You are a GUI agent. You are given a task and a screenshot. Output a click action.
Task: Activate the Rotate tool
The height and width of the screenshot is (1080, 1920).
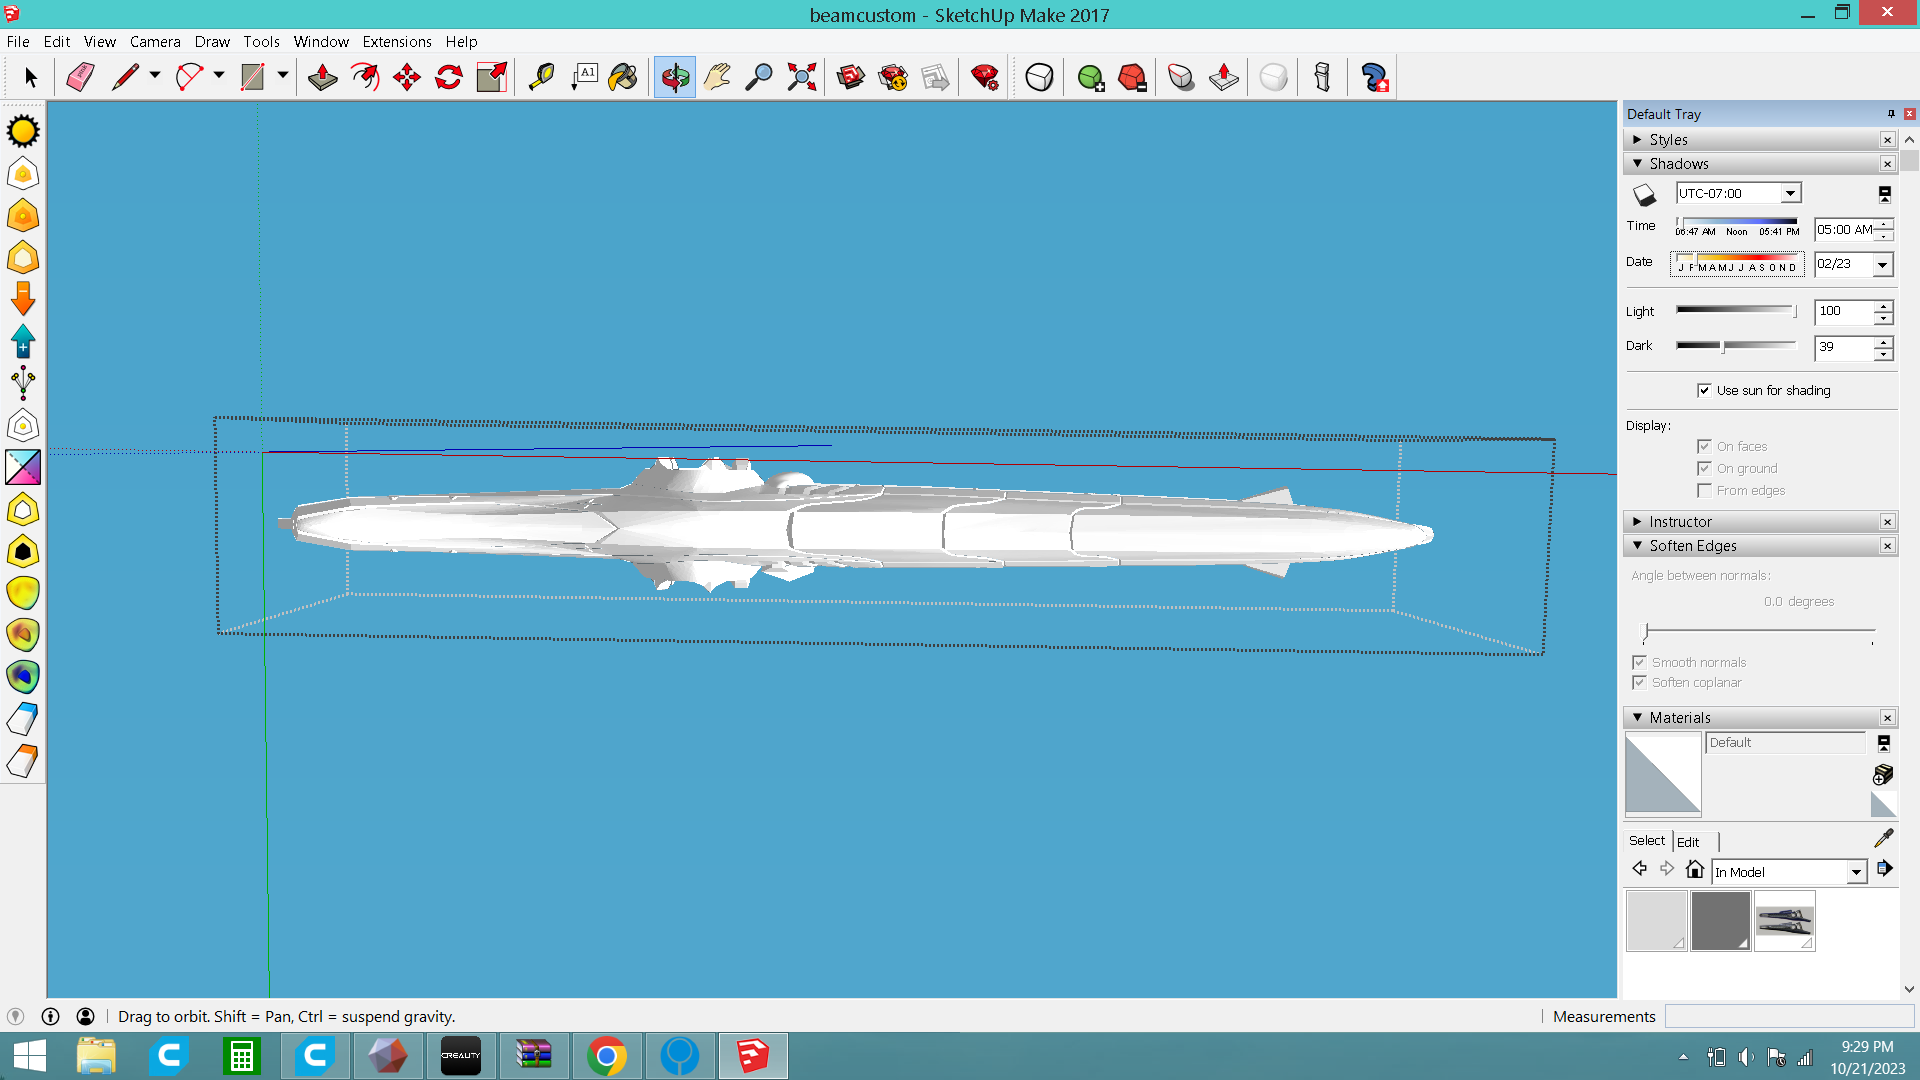point(449,77)
